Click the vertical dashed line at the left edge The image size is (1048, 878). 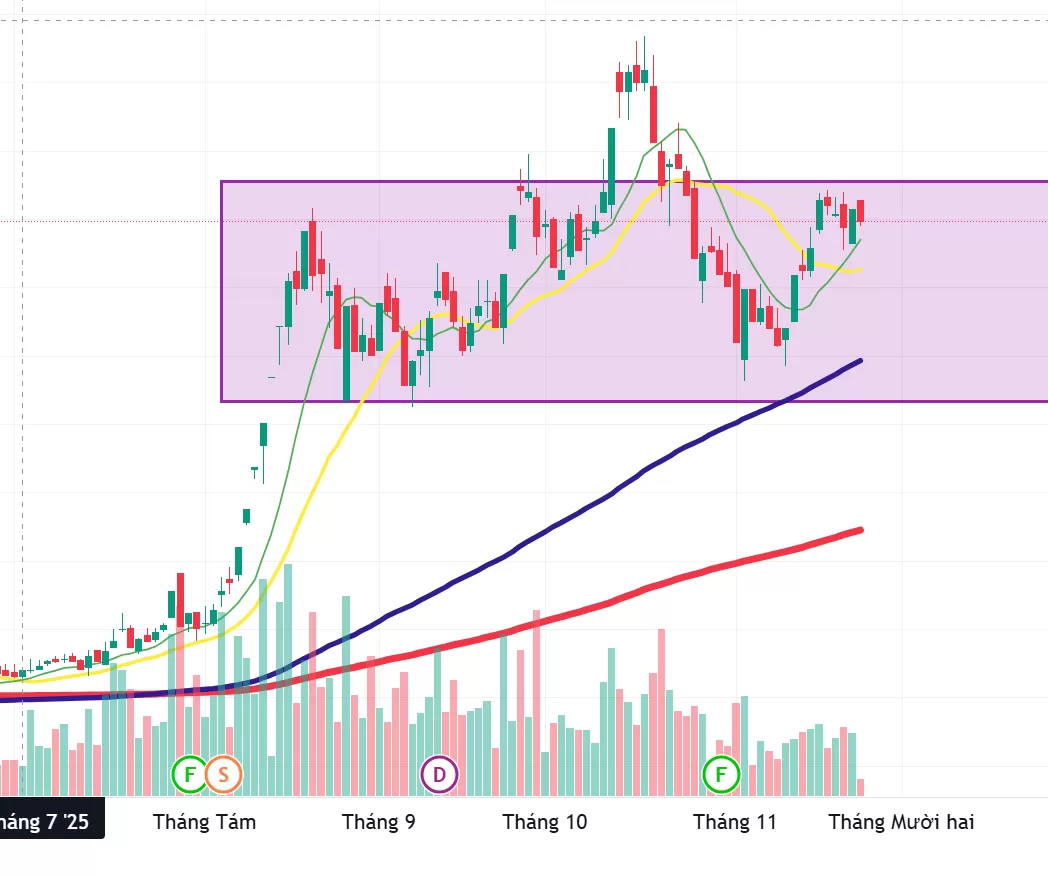[23, 400]
